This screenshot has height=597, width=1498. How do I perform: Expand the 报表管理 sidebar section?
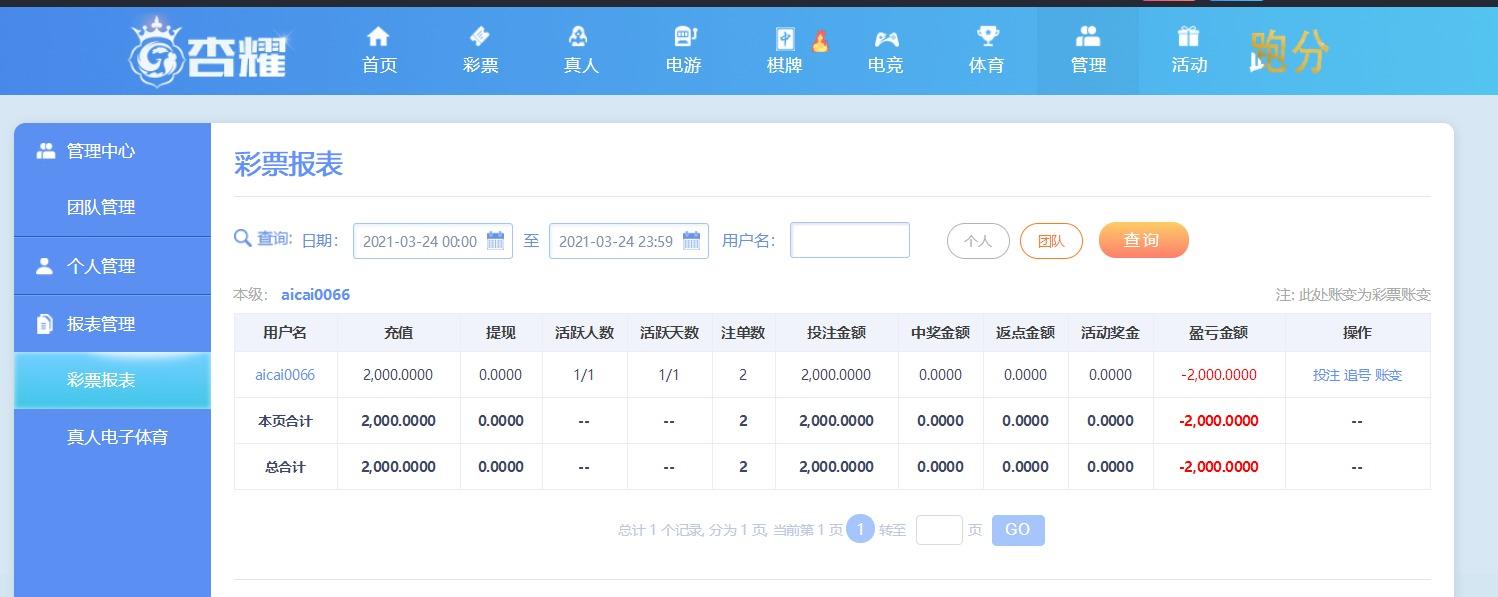coord(112,324)
